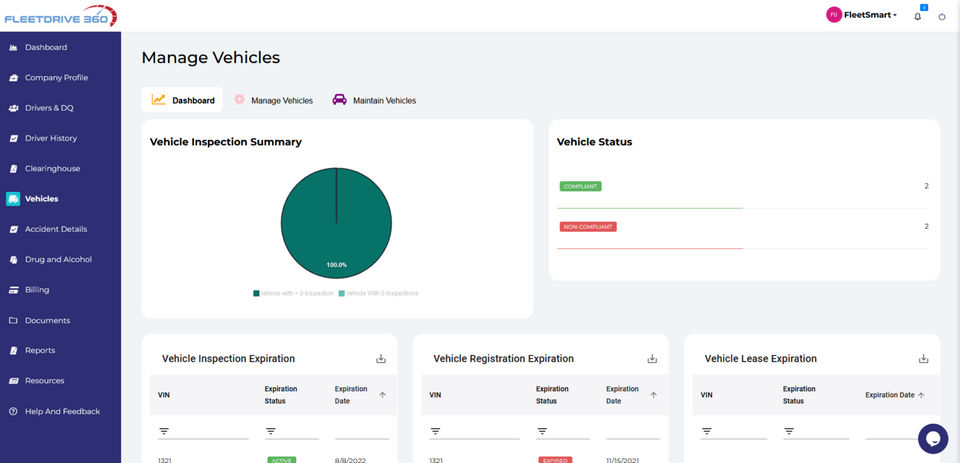Toggle the 'Vehicle With 0 Inspections' legend

pos(378,293)
